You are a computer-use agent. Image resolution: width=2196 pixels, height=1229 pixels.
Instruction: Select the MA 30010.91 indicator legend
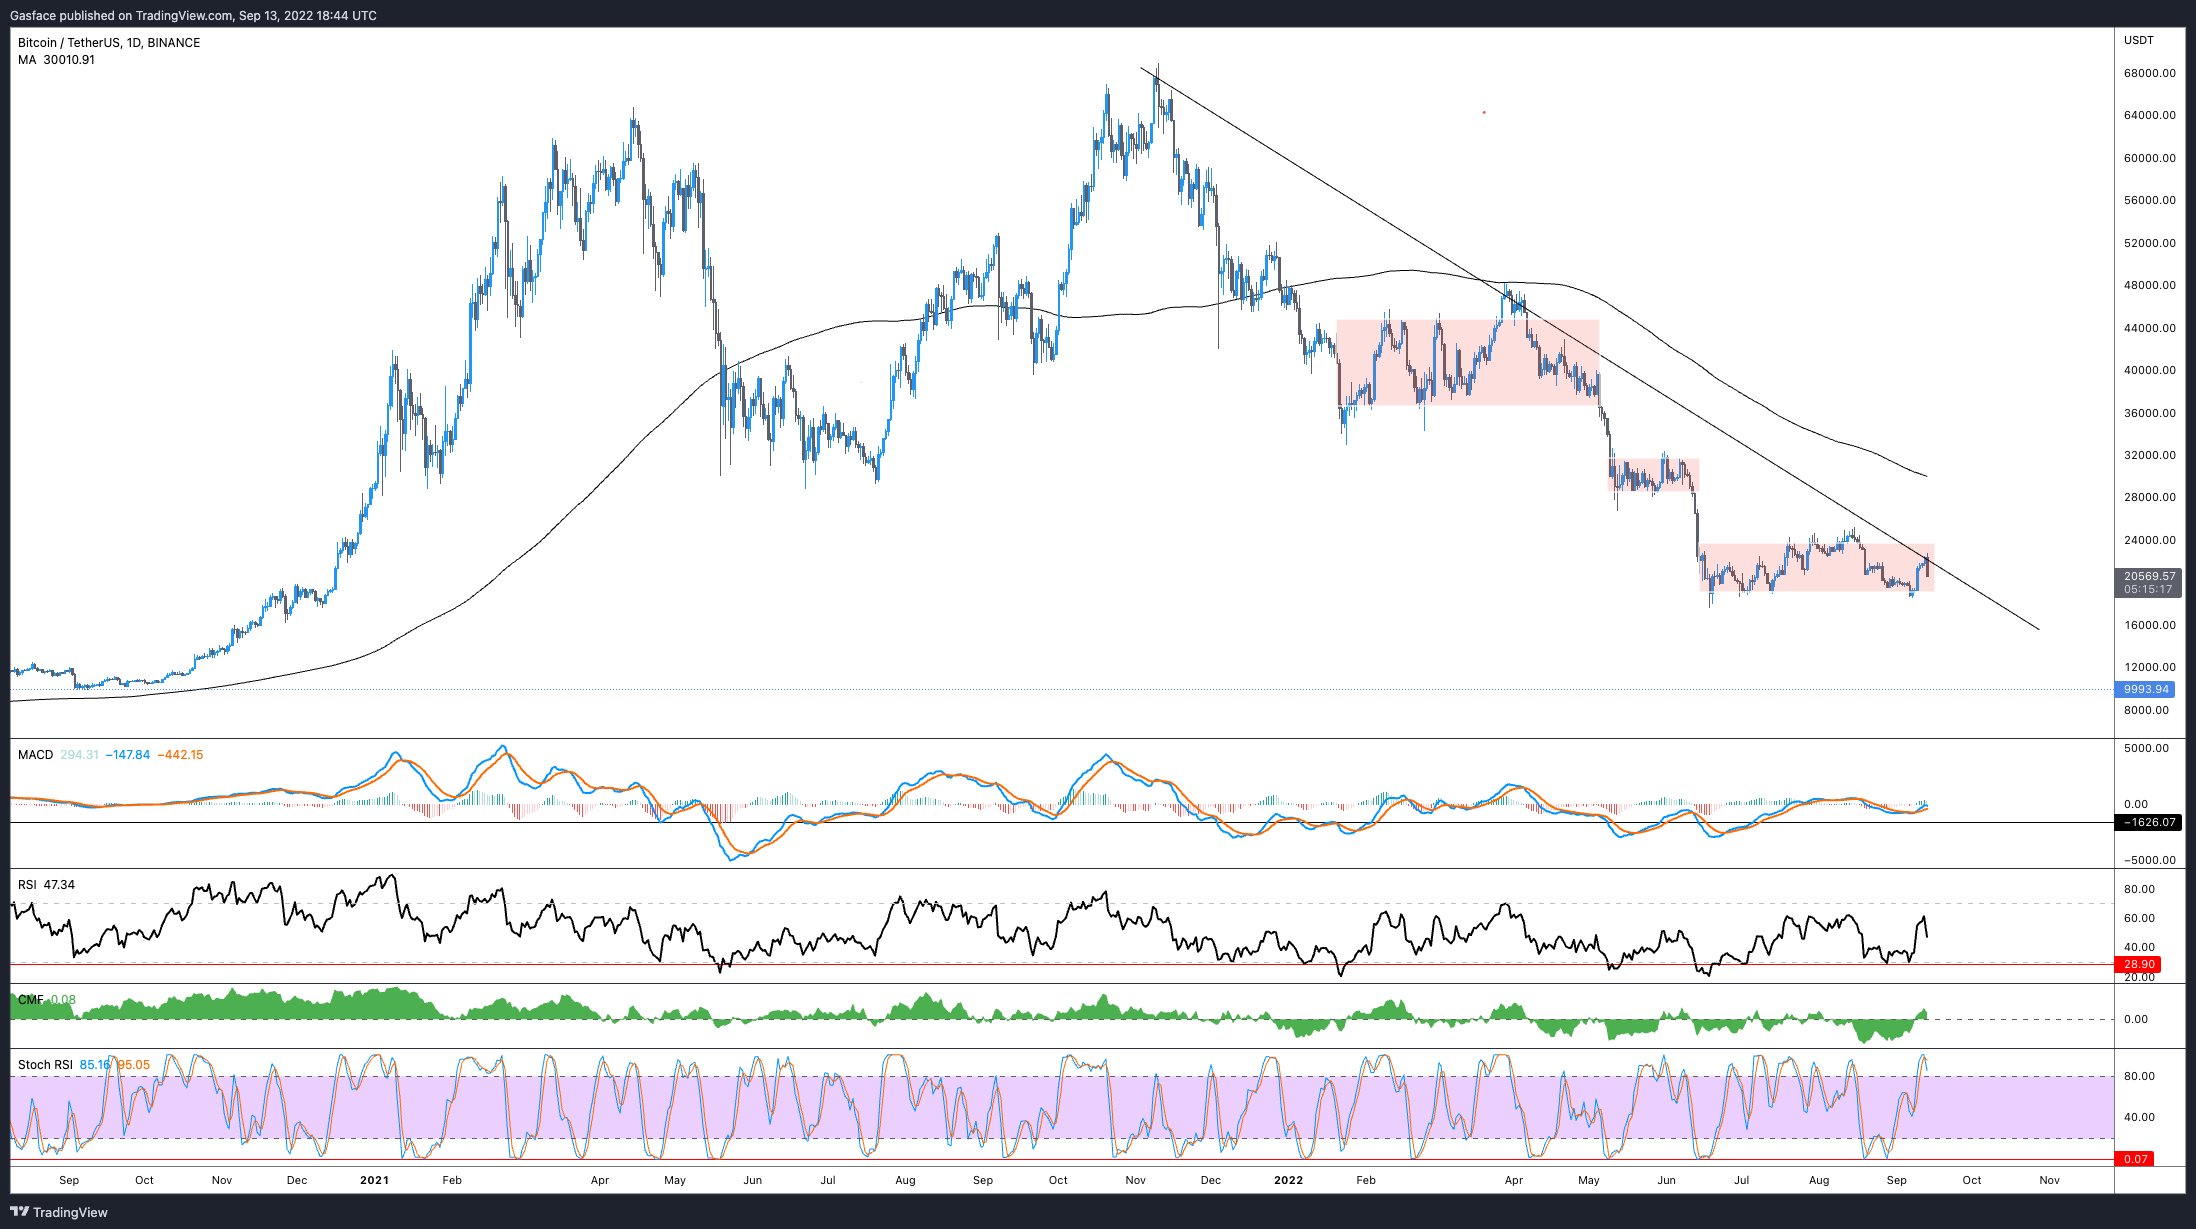click(x=56, y=60)
